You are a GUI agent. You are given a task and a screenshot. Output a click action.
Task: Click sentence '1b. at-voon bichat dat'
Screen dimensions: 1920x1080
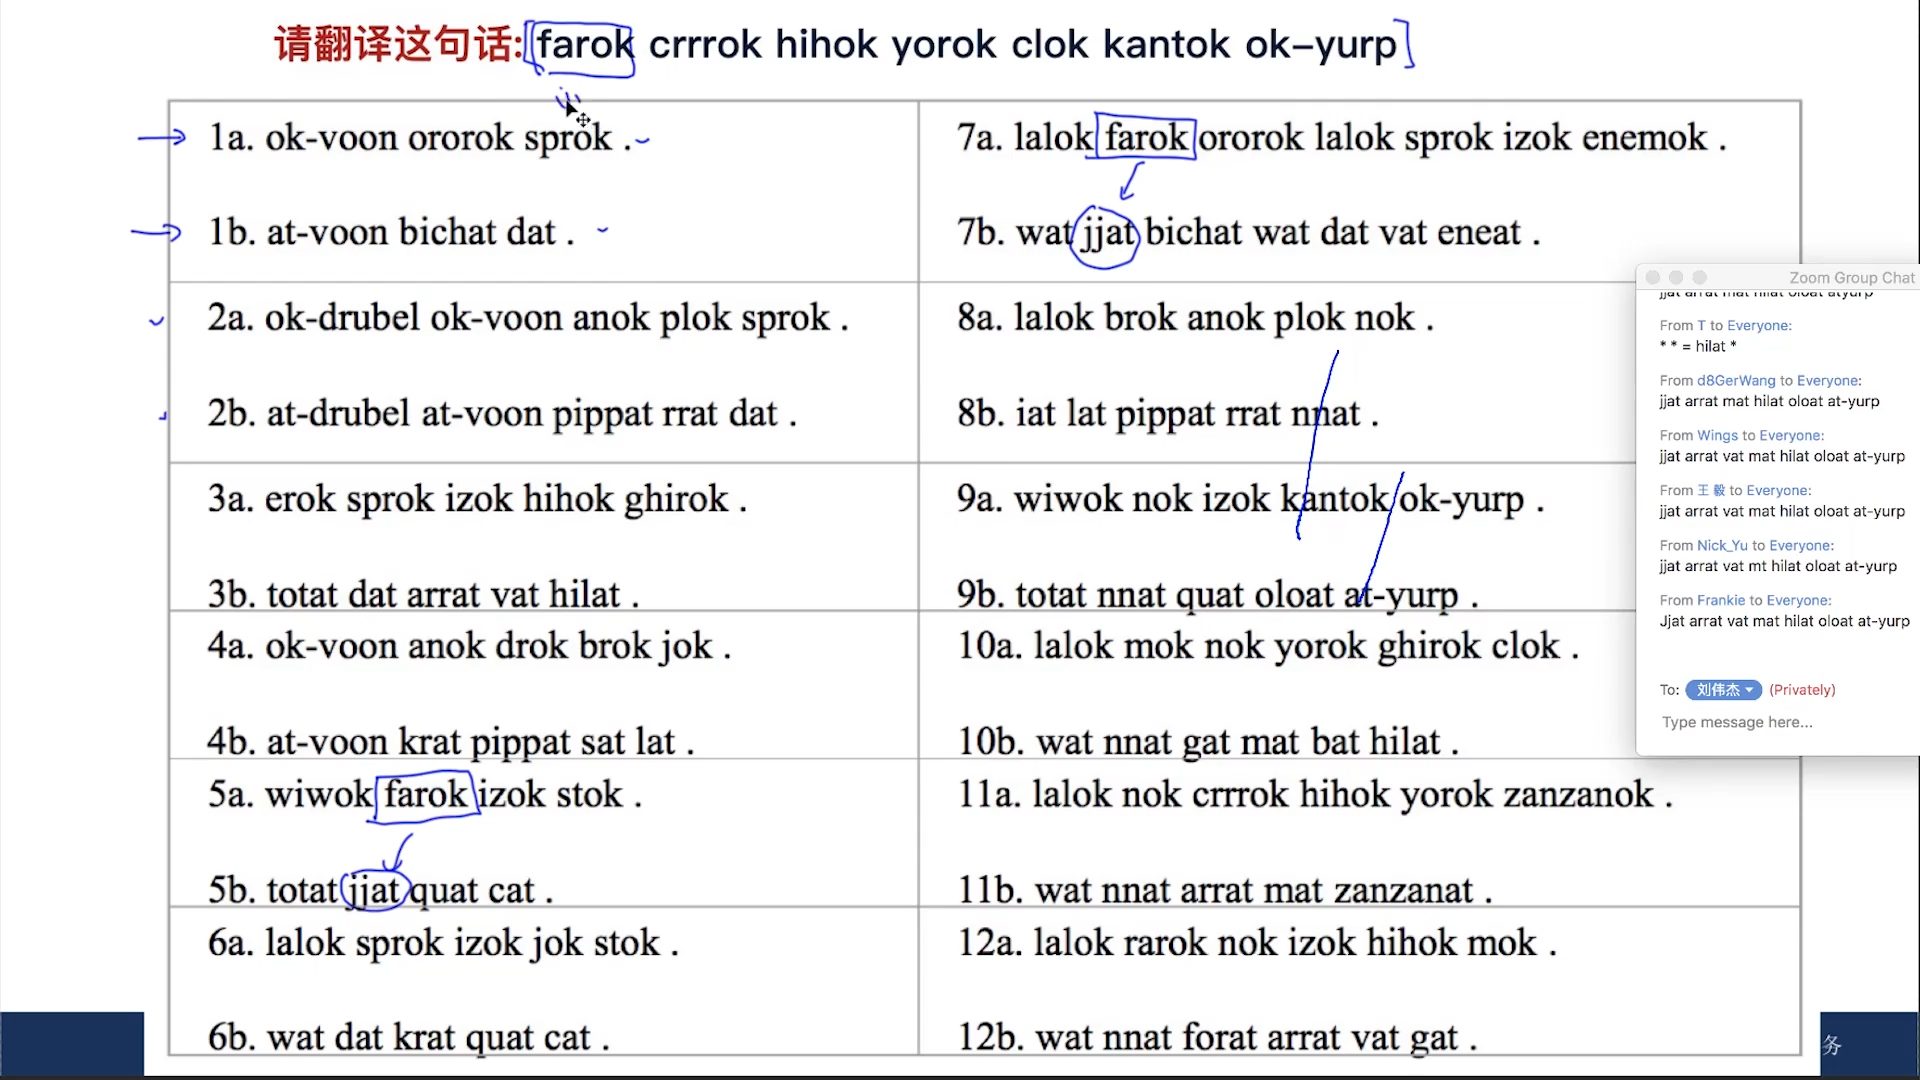click(x=391, y=232)
